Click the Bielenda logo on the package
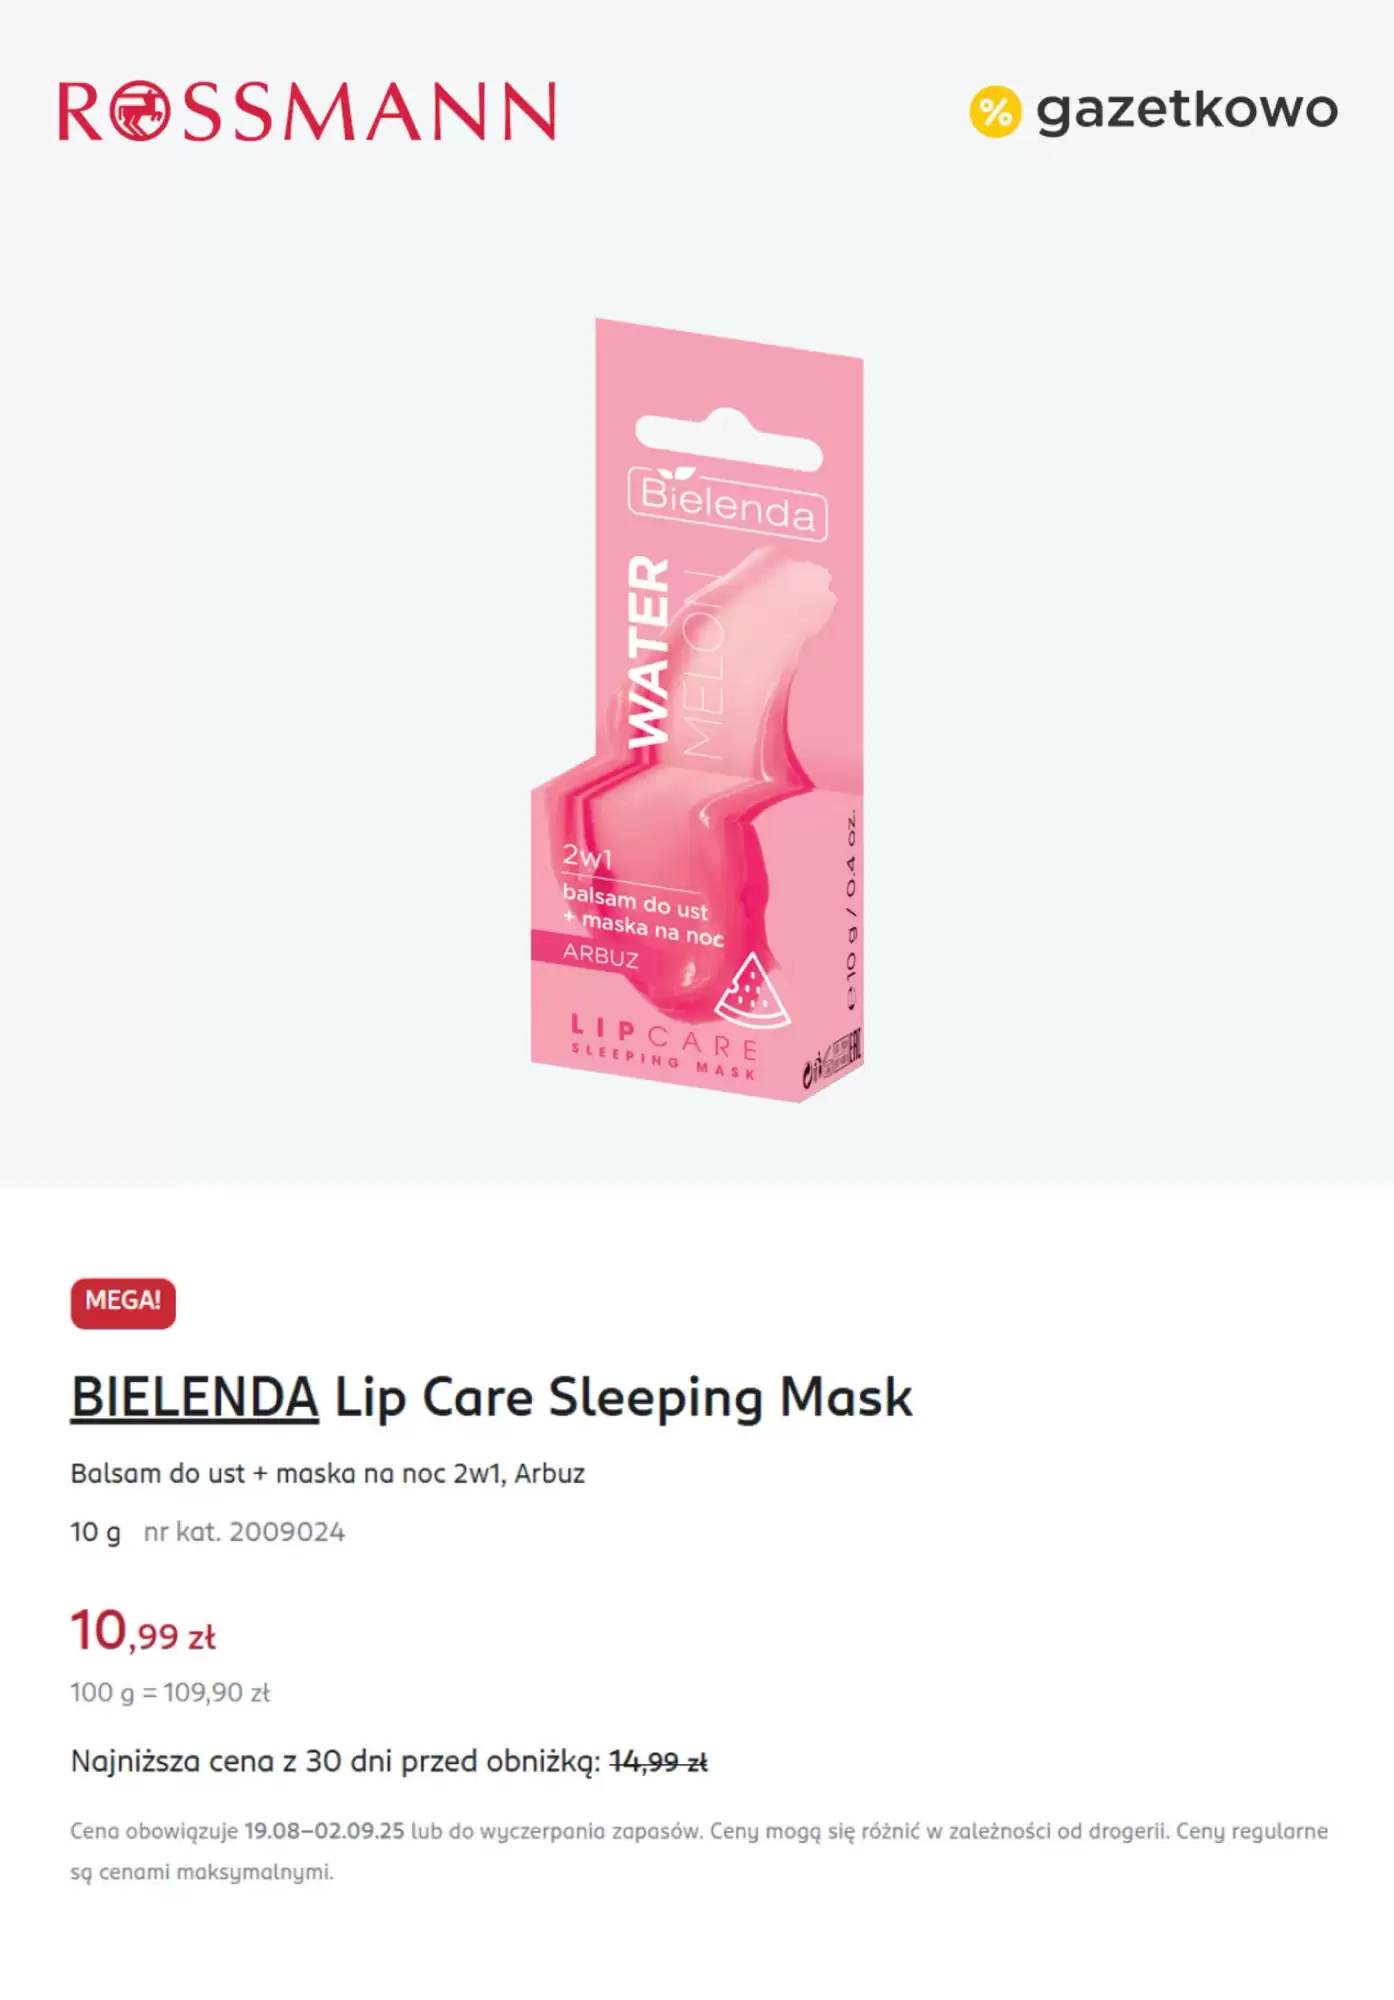Image resolution: width=1394 pixels, height=2000 pixels. 727,504
